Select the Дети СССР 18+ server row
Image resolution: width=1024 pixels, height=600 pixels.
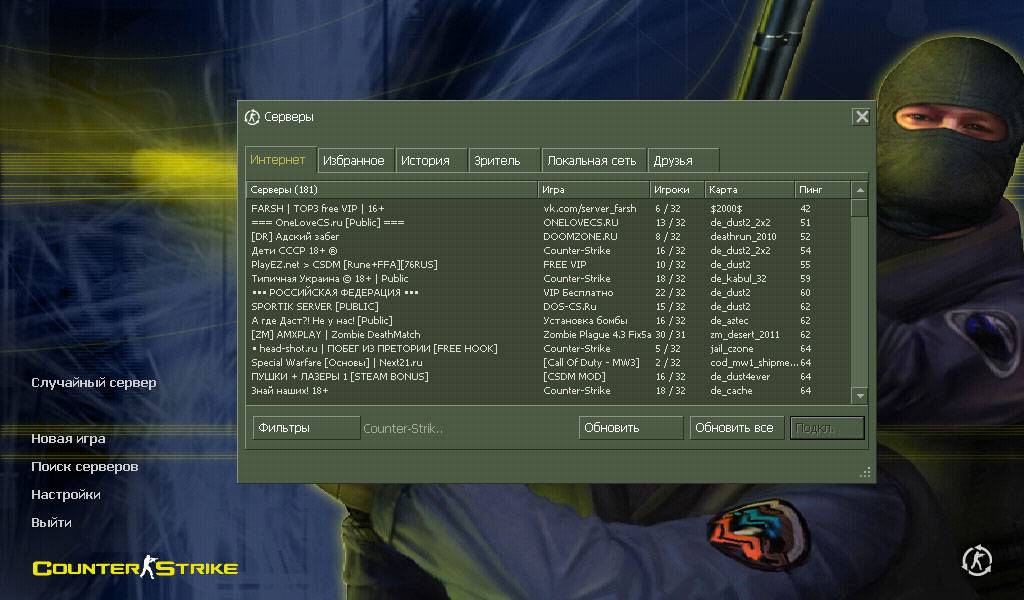click(549, 251)
